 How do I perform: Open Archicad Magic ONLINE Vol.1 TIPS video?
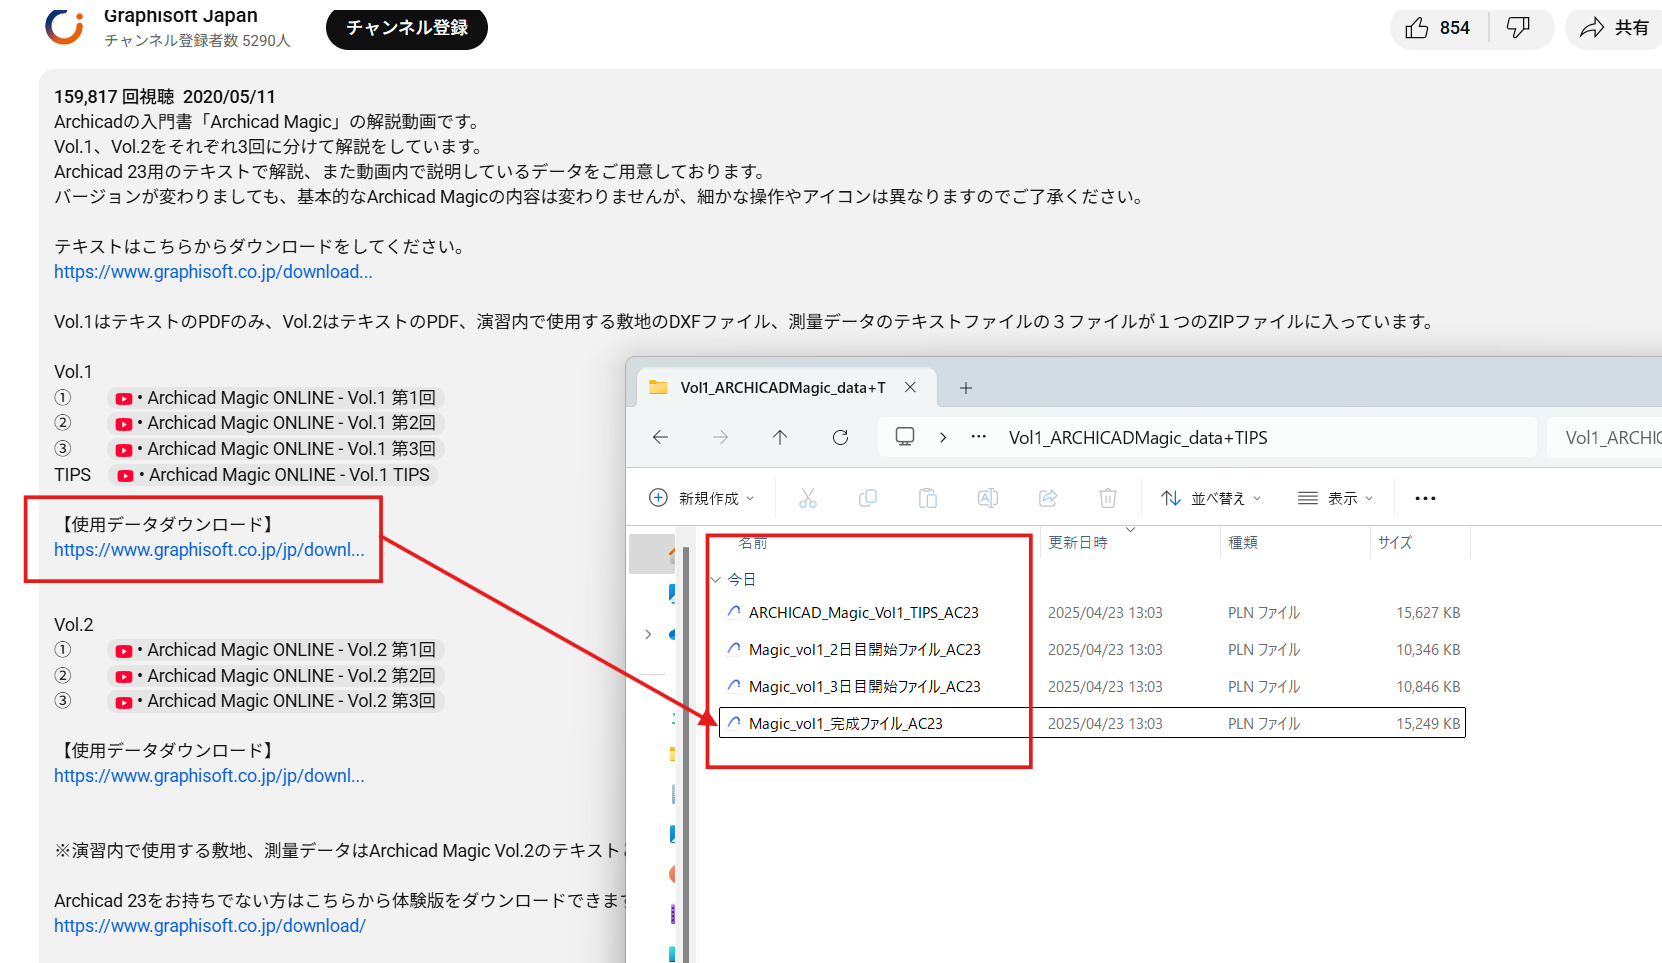[273, 475]
